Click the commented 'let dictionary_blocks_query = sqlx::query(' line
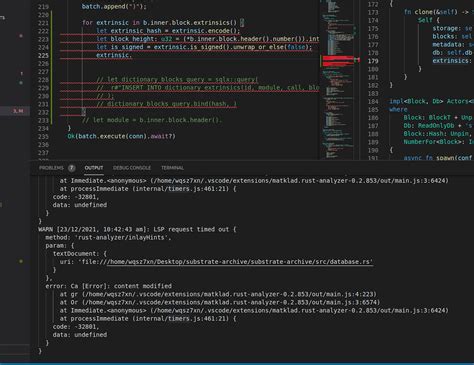 click(177, 80)
